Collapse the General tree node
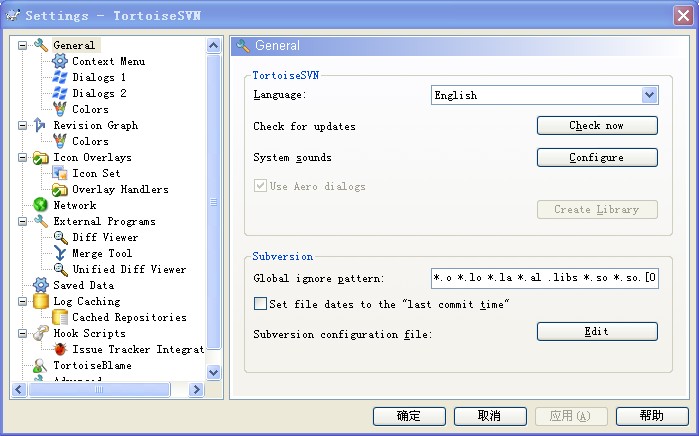This screenshot has height=436, width=699. pos(22,45)
